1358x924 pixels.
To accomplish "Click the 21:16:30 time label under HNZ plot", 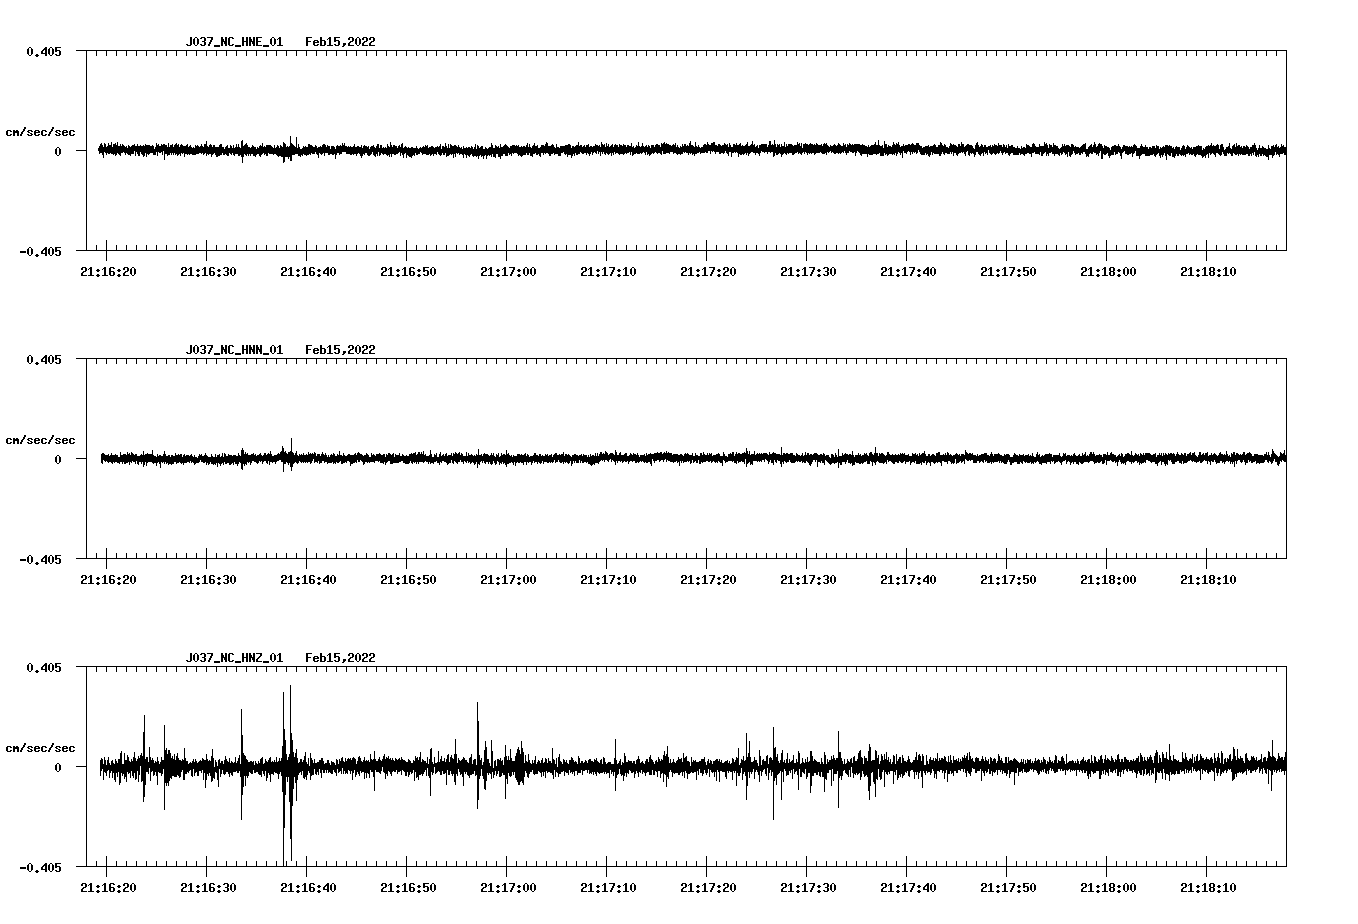I will pyautogui.click(x=208, y=888).
